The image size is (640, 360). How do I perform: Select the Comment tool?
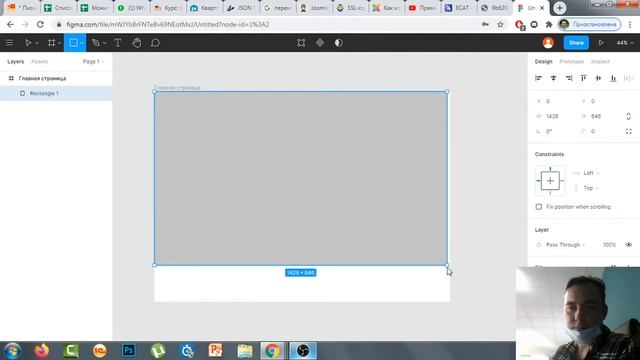point(155,43)
